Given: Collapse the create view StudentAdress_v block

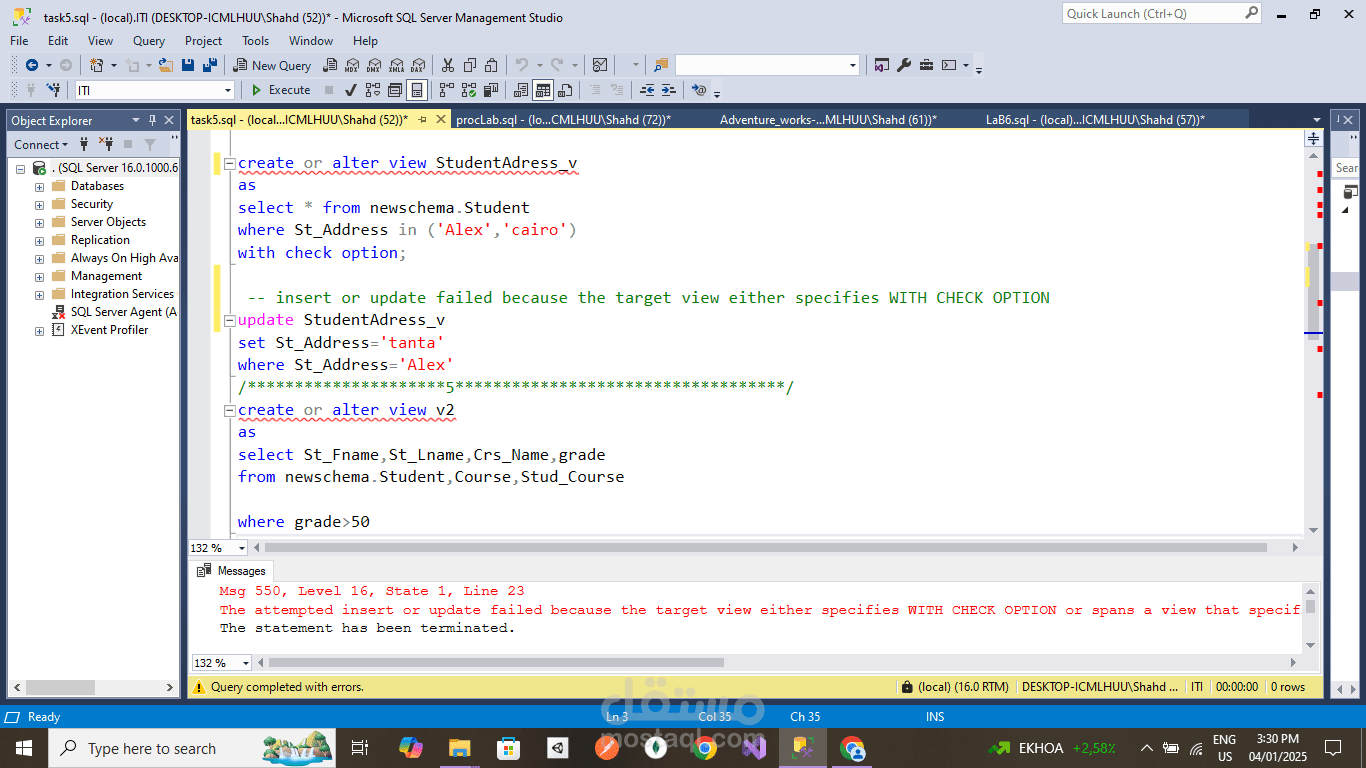Looking at the screenshot, I should click(x=229, y=163).
